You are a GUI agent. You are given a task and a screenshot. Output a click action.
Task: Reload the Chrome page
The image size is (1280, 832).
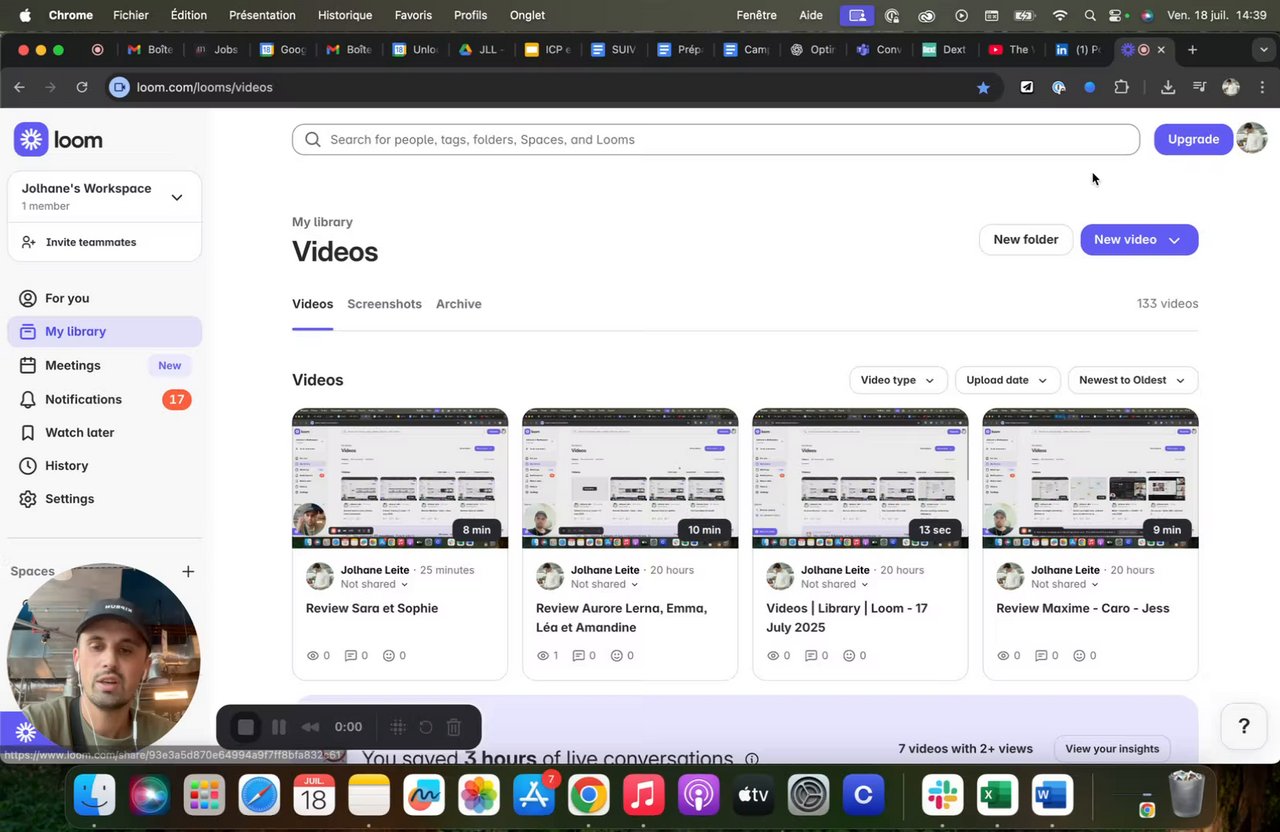[82, 87]
